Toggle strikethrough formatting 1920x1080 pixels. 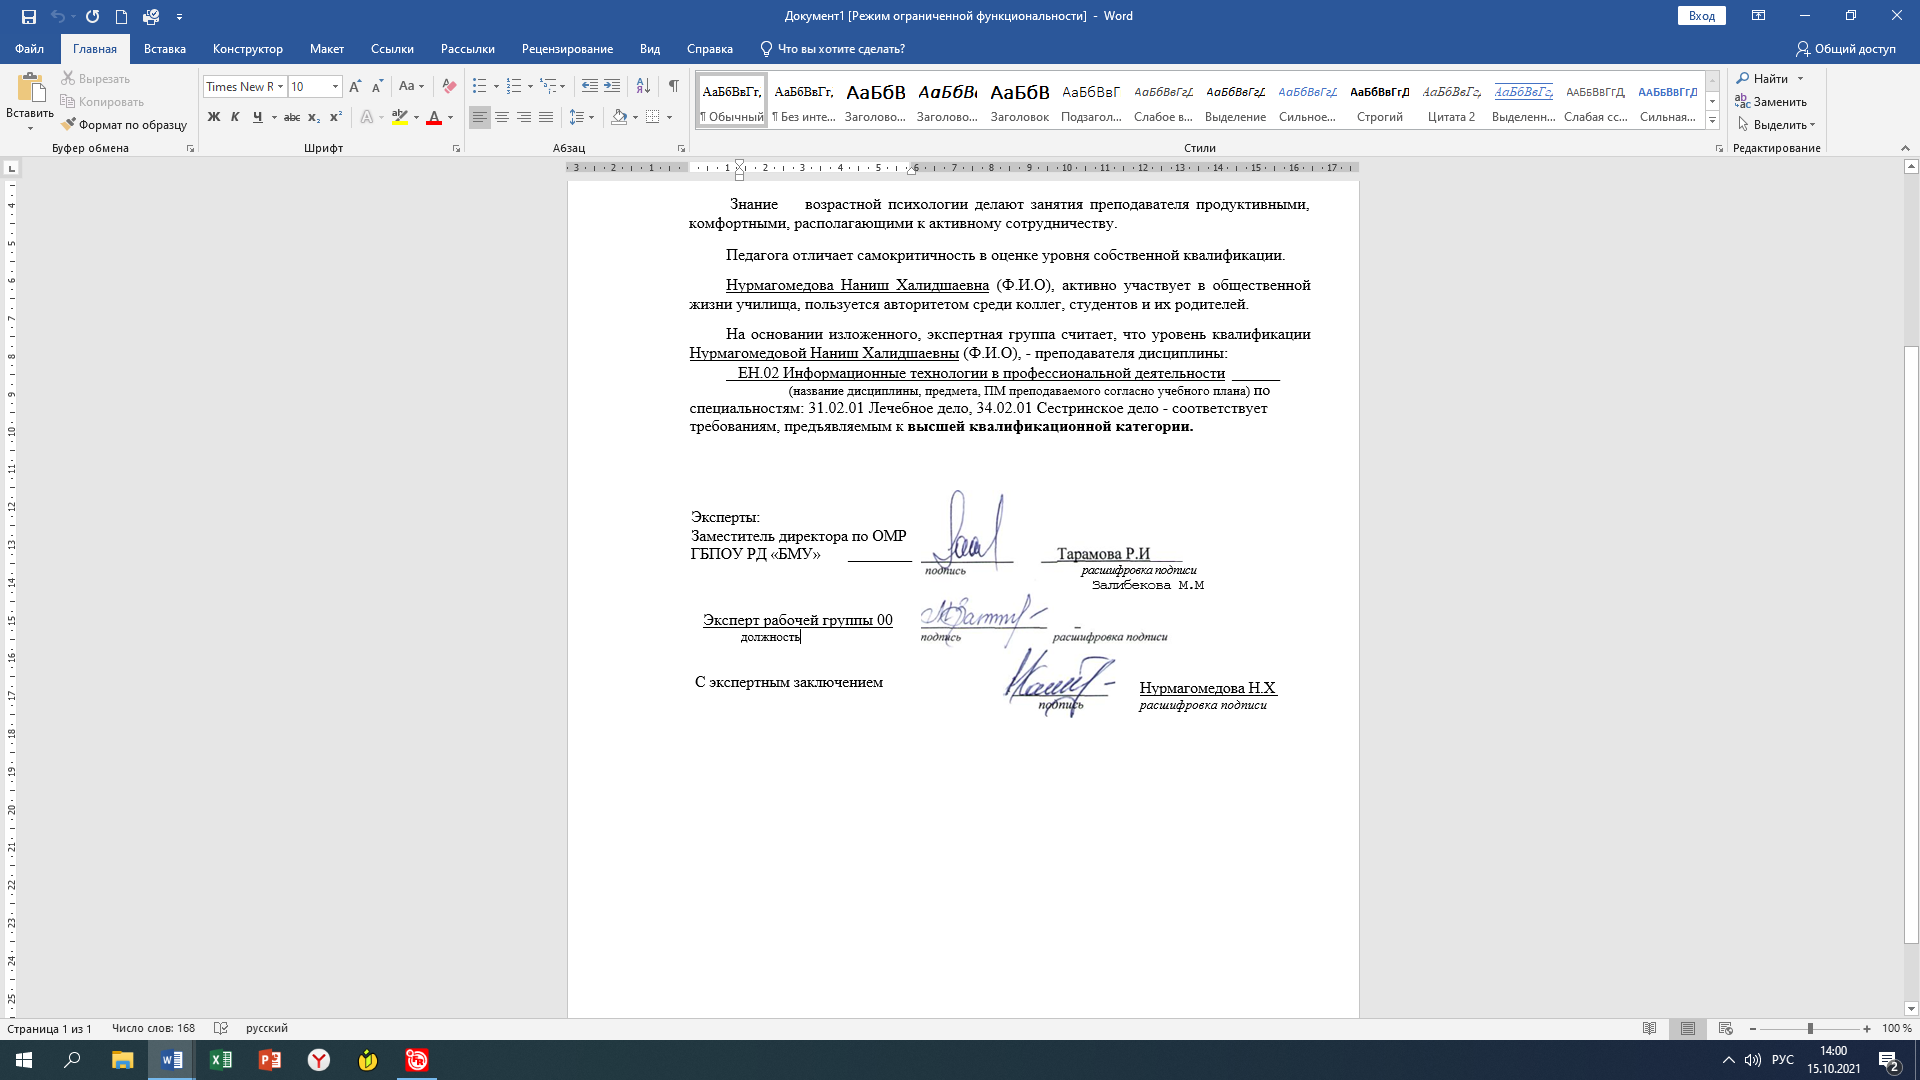click(x=292, y=117)
